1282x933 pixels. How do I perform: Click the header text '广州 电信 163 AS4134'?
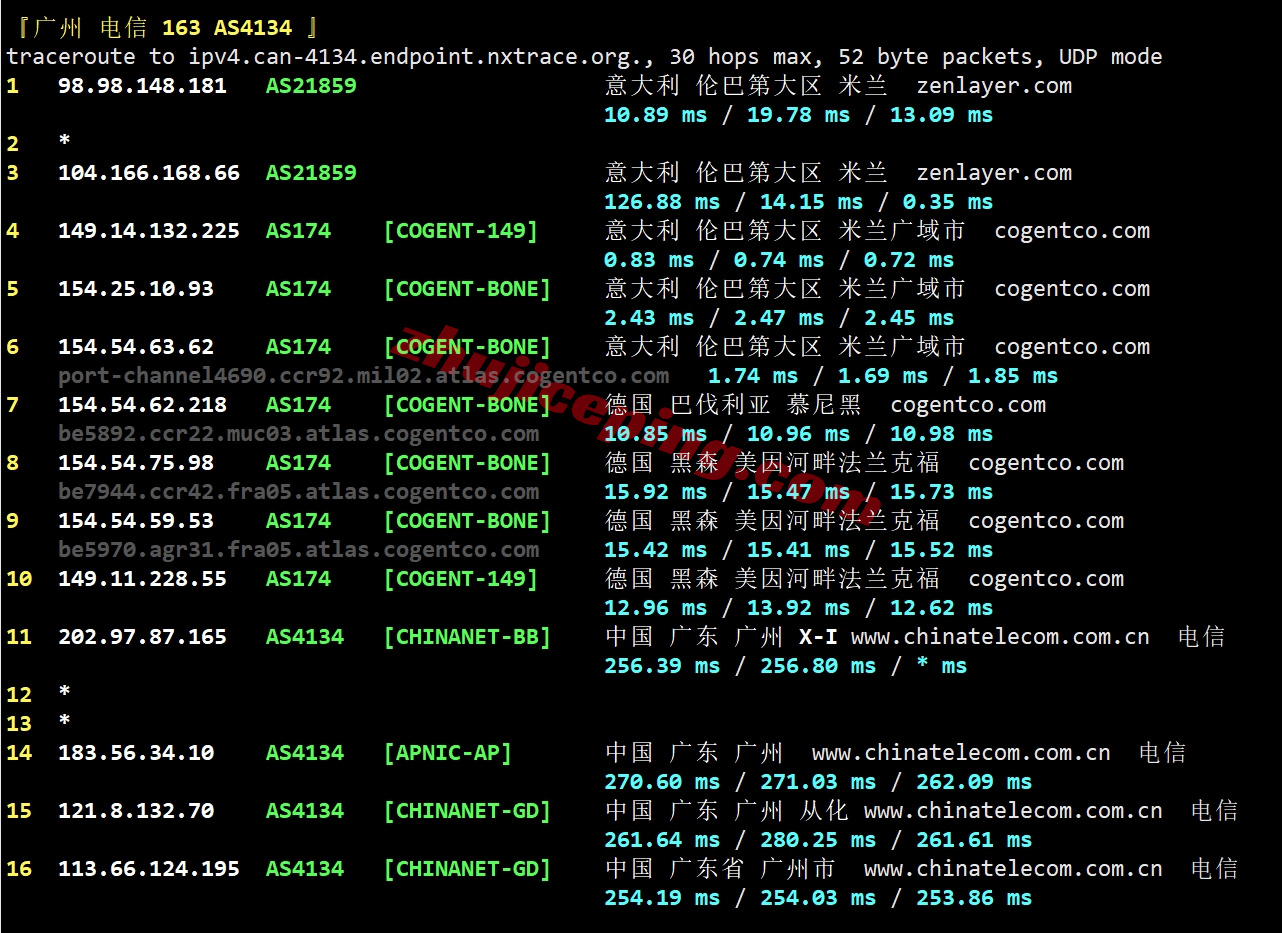click(x=163, y=28)
